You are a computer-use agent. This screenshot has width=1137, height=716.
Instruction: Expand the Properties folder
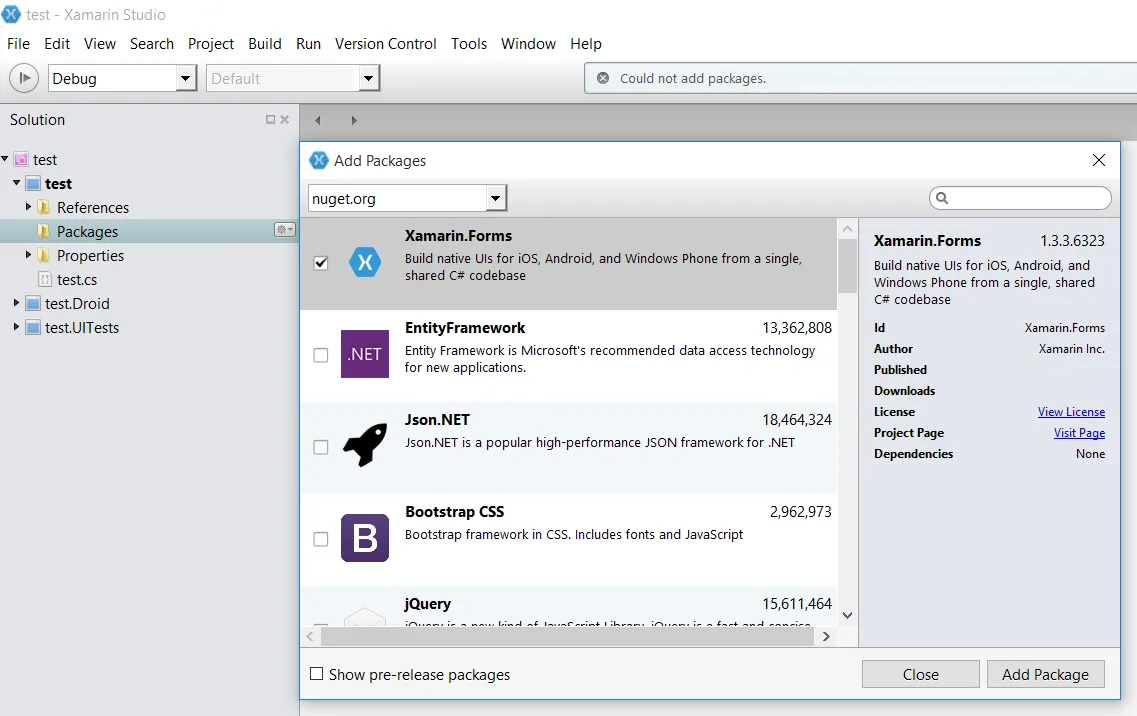coord(28,255)
